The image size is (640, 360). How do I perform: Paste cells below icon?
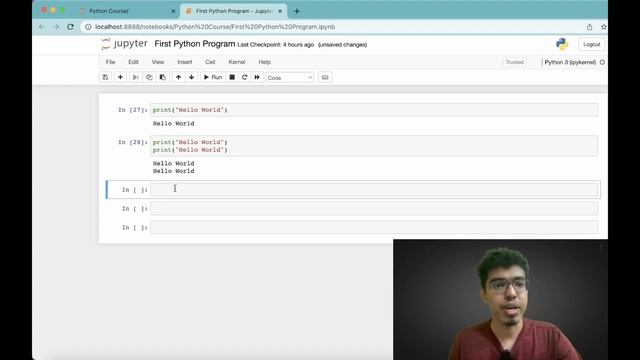click(x=163, y=77)
